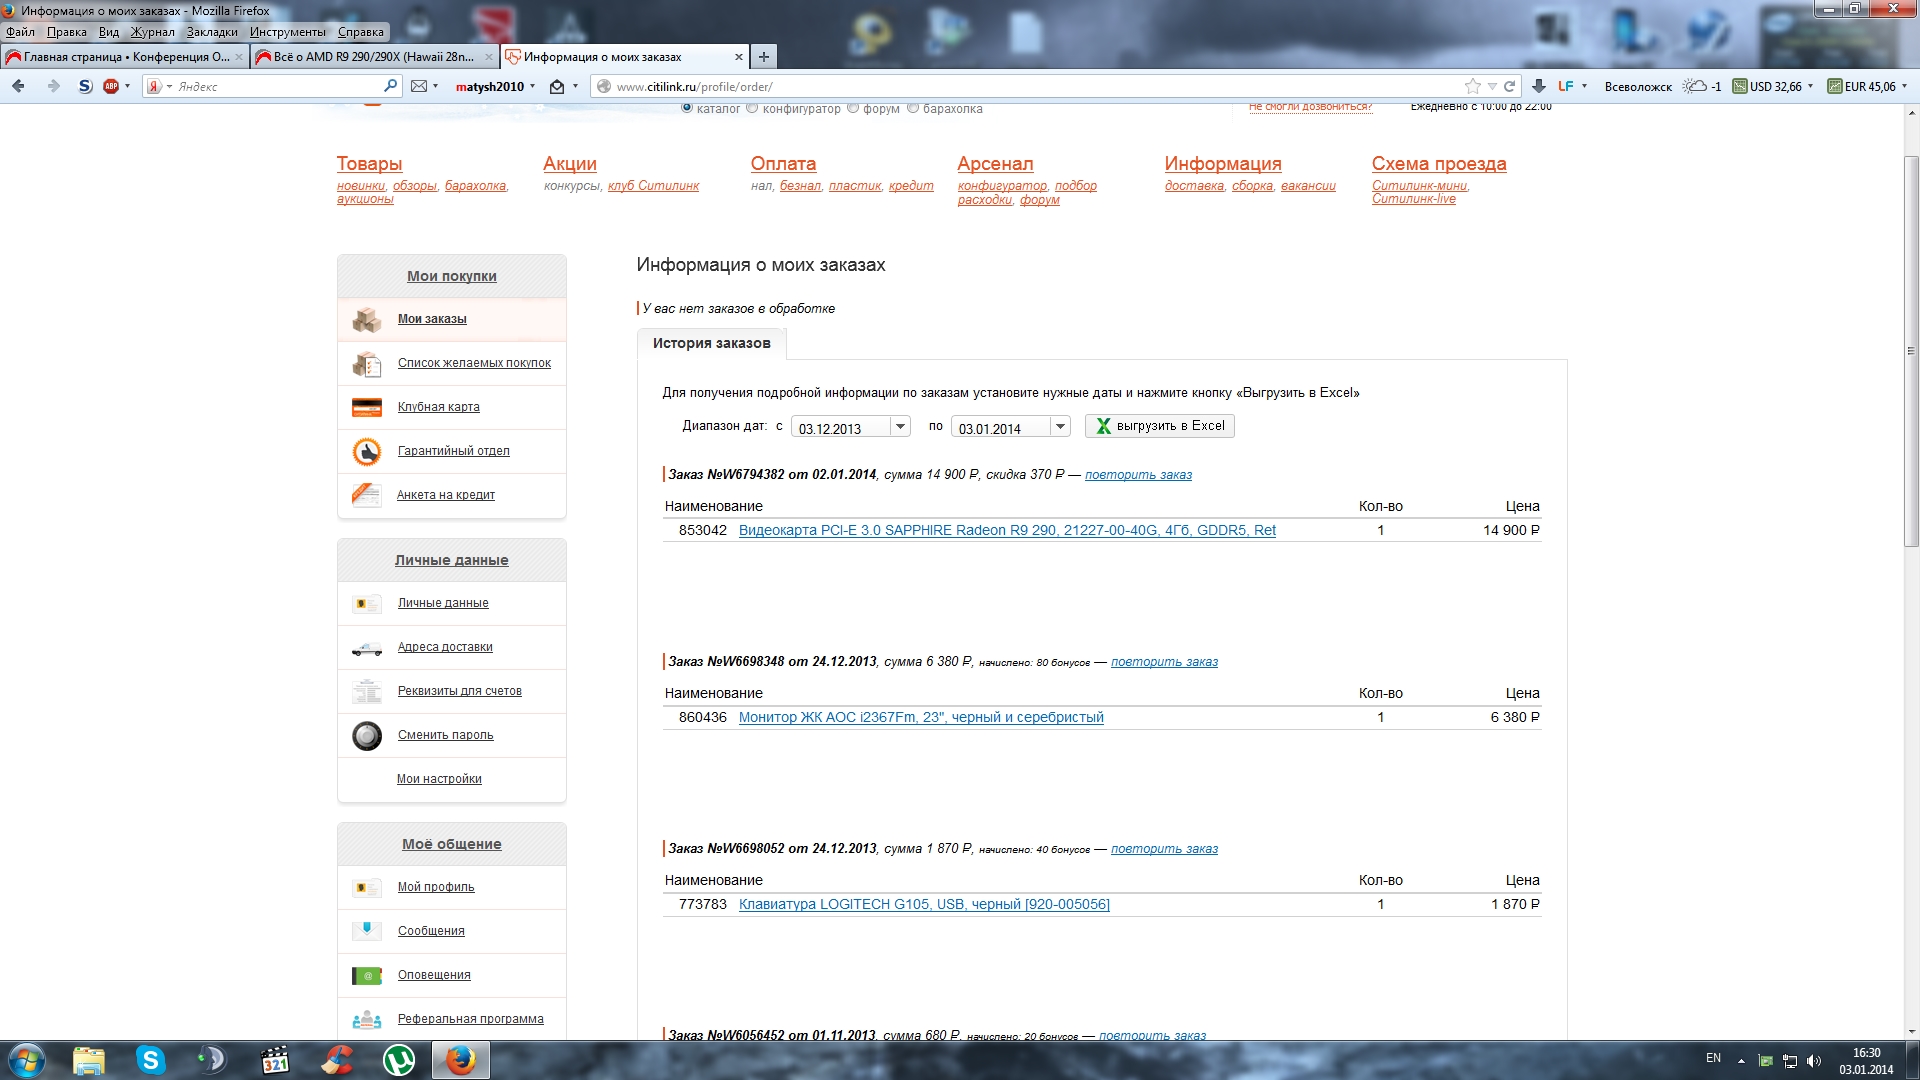Viewport: 1920px width, 1080px height.
Task: Click the vertical page scrollbar thumb
Action: point(1911,350)
